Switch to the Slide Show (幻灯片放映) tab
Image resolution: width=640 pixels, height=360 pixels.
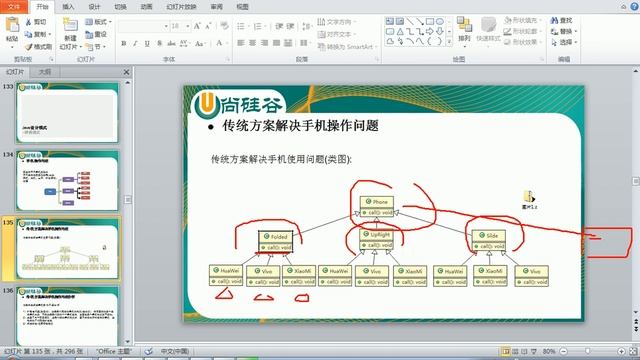(x=181, y=7)
